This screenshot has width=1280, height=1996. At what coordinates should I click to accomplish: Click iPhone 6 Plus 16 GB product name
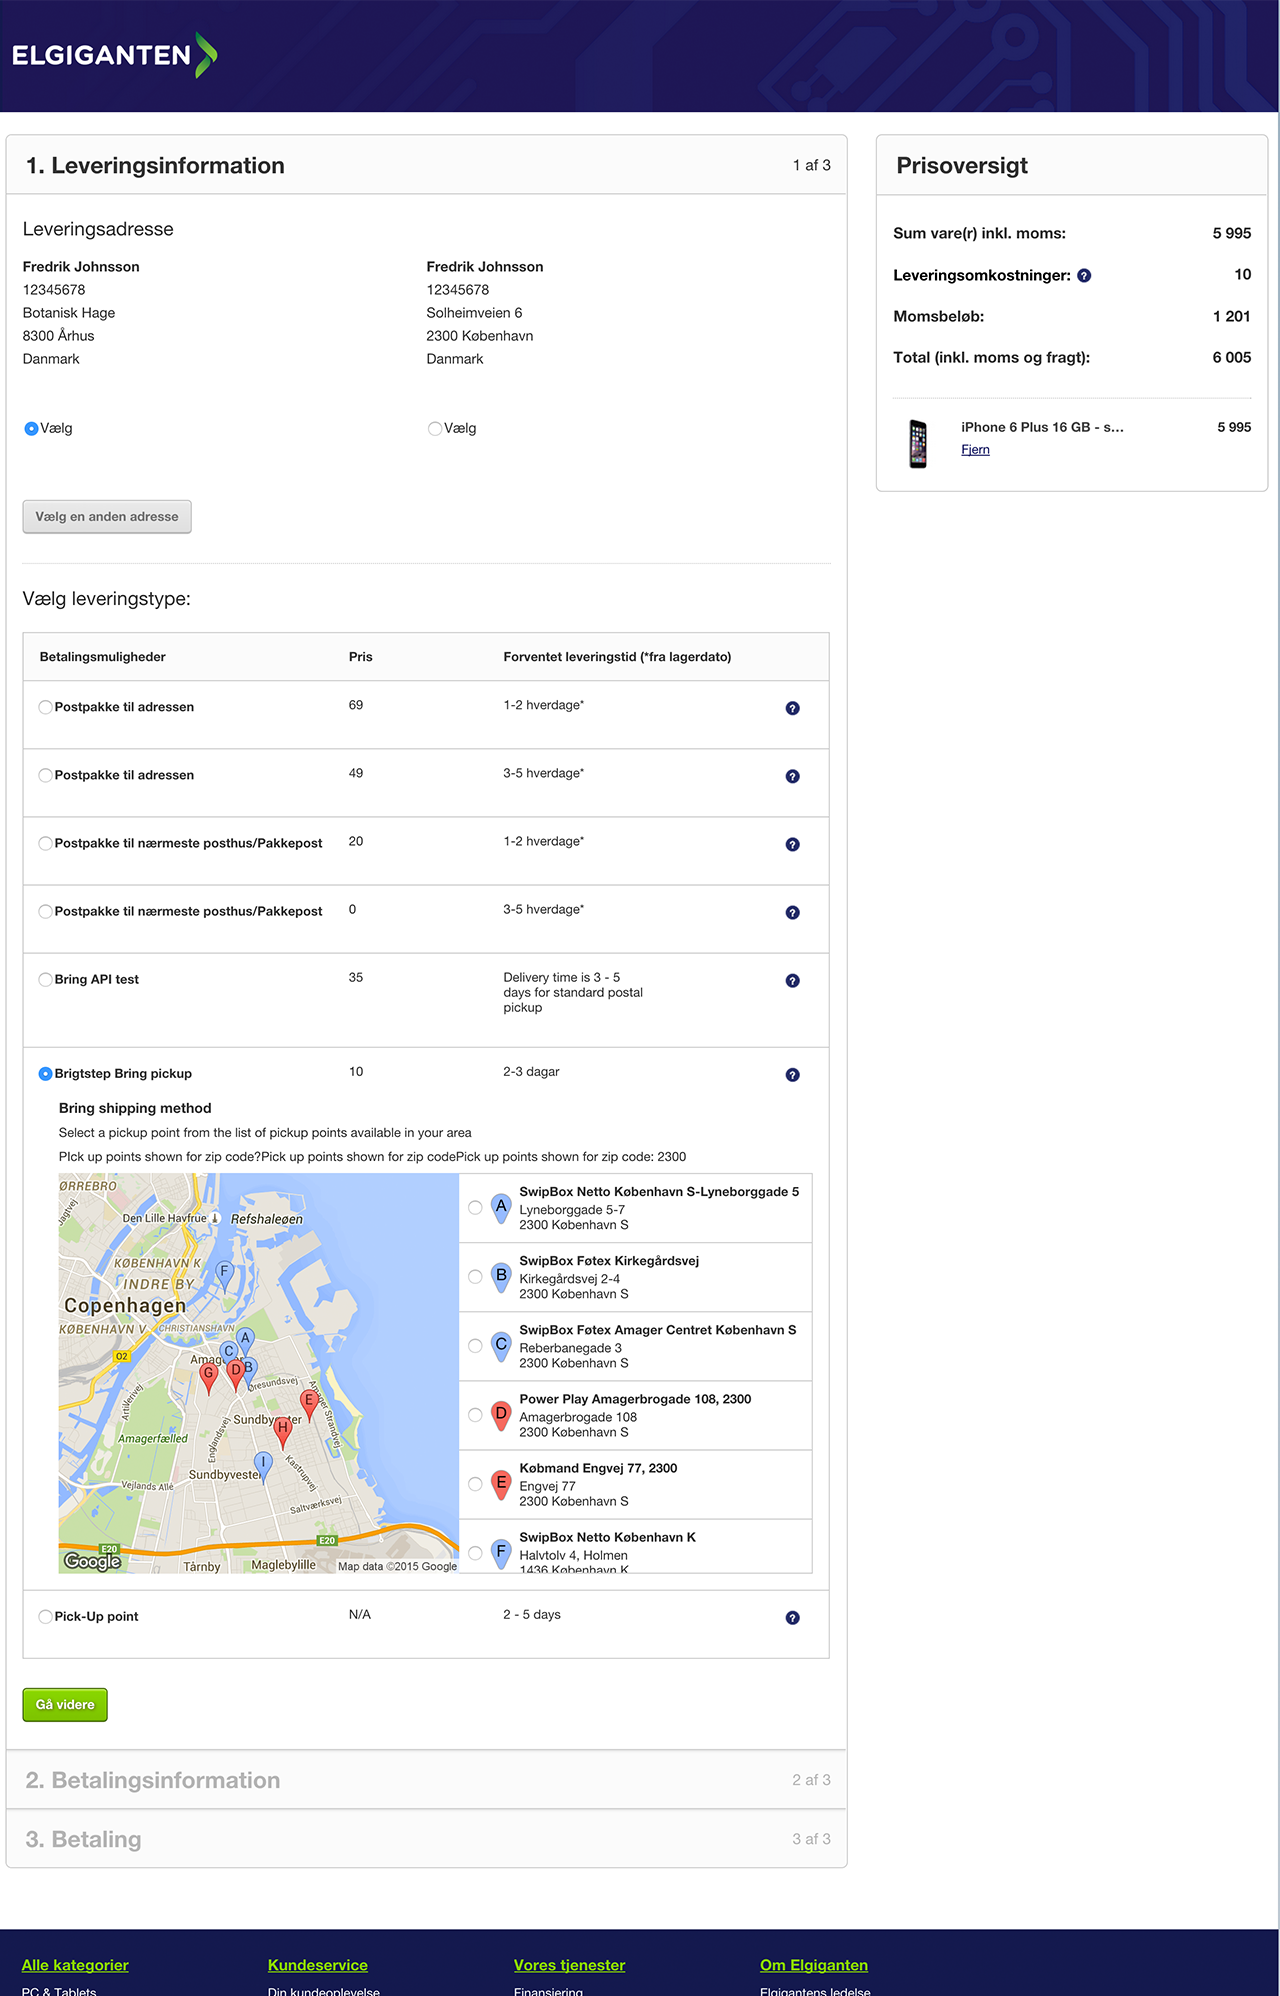pos(1042,427)
